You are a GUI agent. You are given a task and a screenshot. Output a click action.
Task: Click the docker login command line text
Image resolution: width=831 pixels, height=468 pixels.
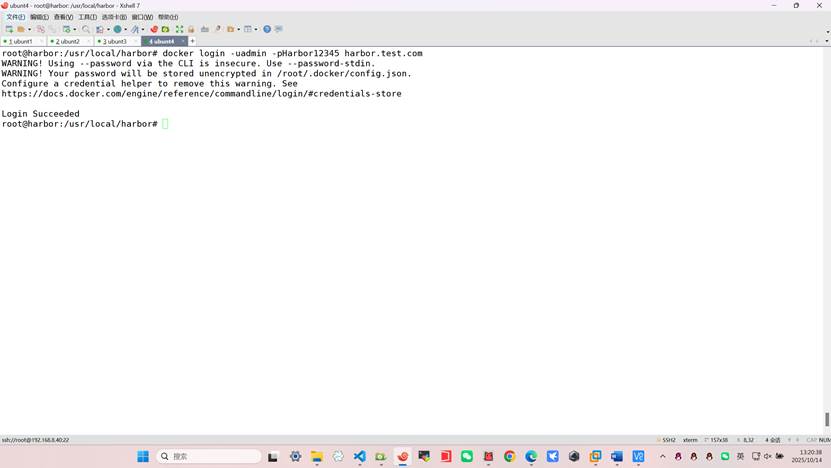(x=293, y=53)
